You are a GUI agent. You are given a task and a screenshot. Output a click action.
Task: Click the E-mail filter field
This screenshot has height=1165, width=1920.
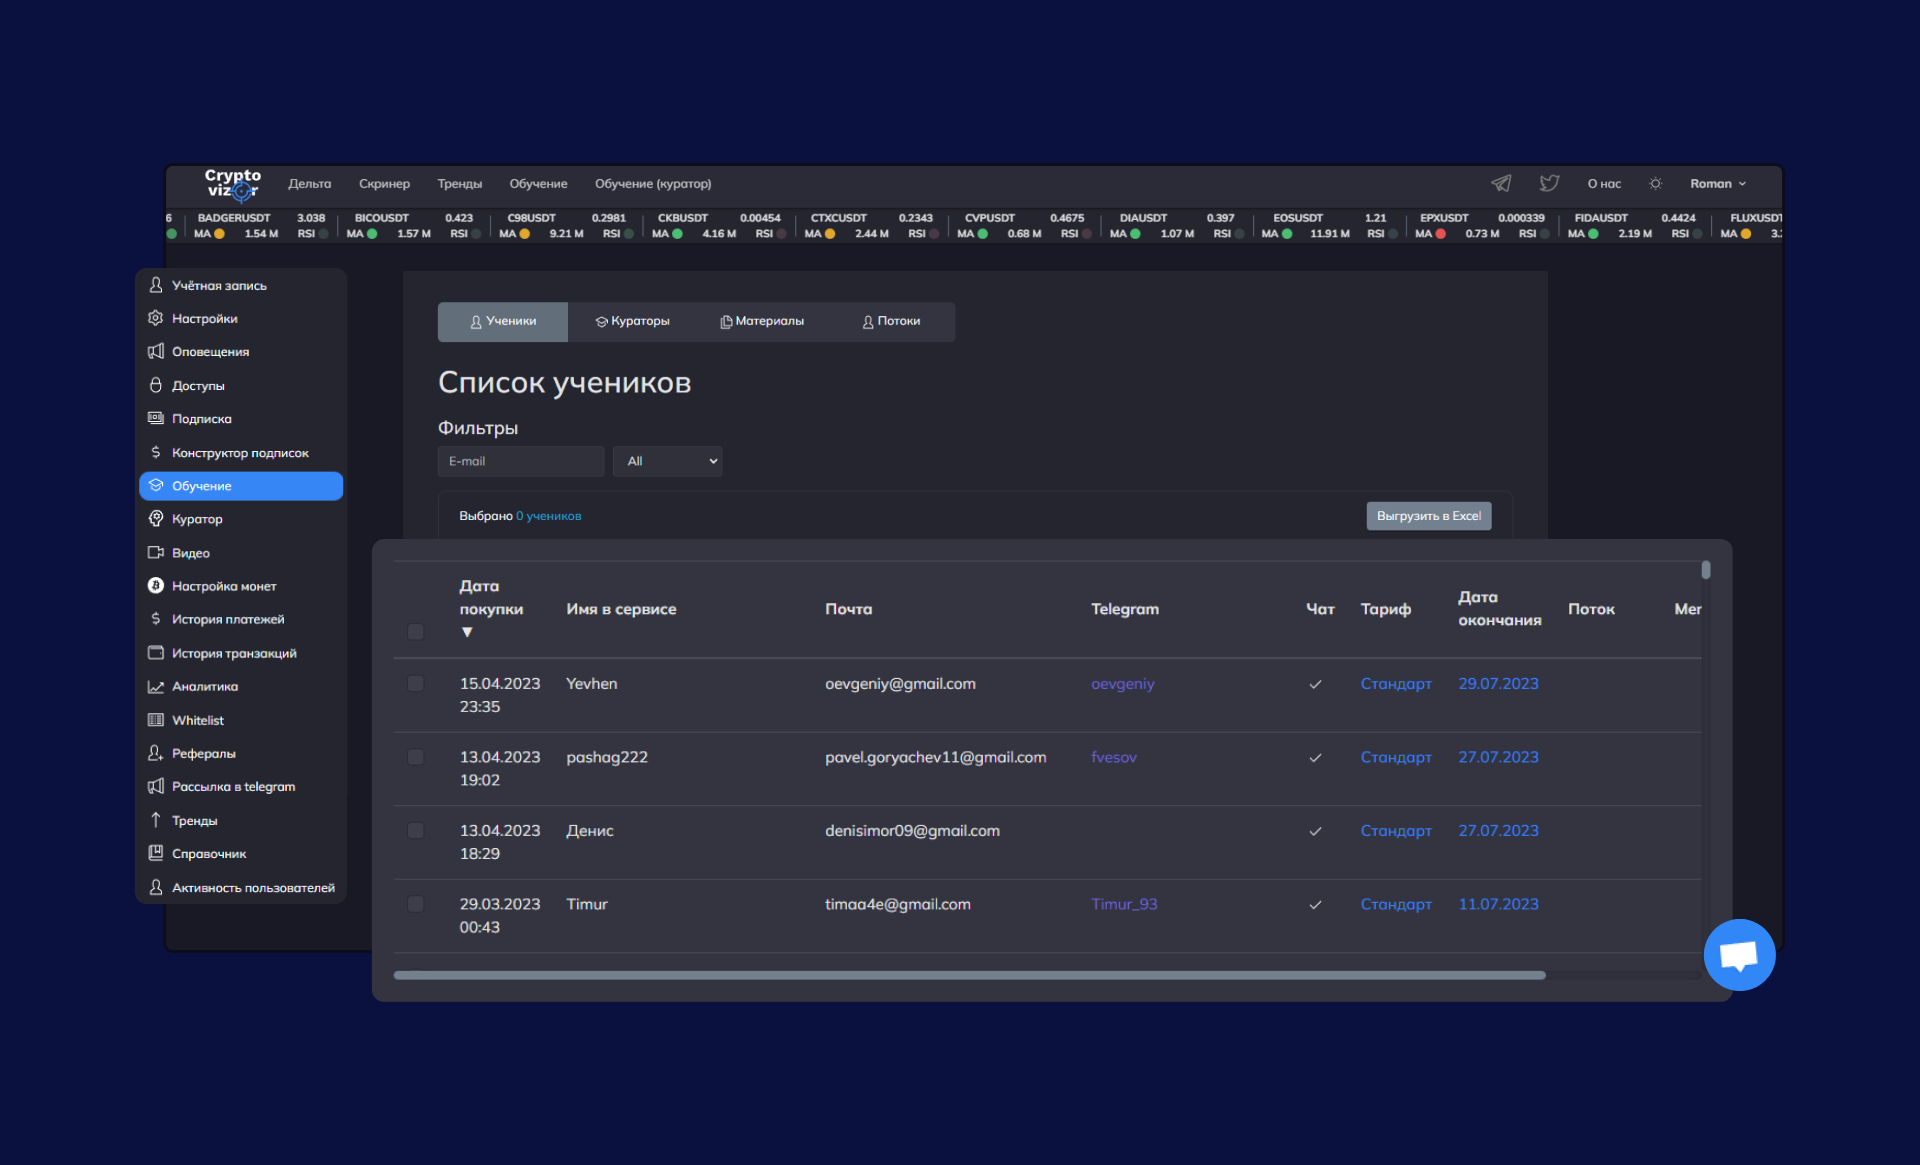pyautogui.click(x=520, y=461)
